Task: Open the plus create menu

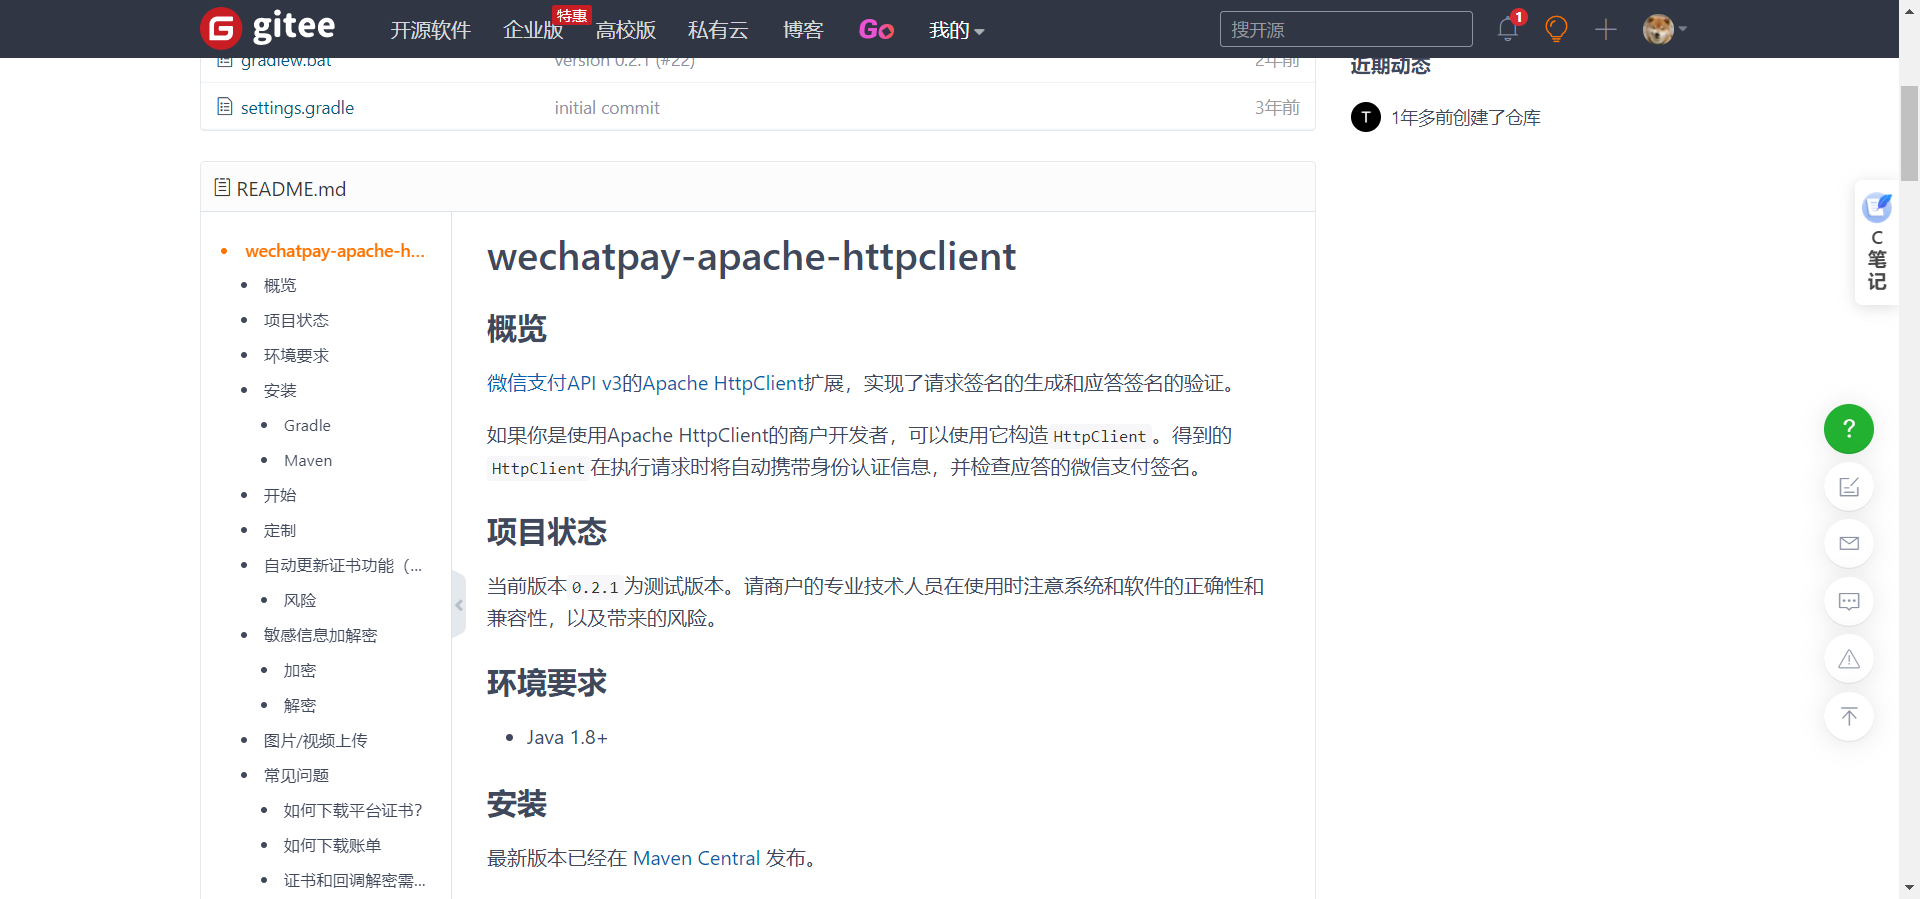Action: pyautogui.click(x=1606, y=30)
